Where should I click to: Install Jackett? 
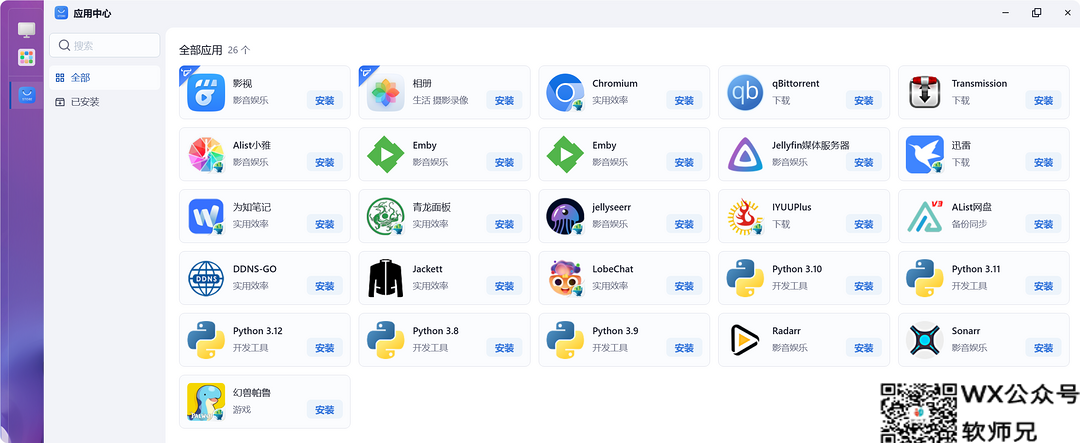(504, 287)
